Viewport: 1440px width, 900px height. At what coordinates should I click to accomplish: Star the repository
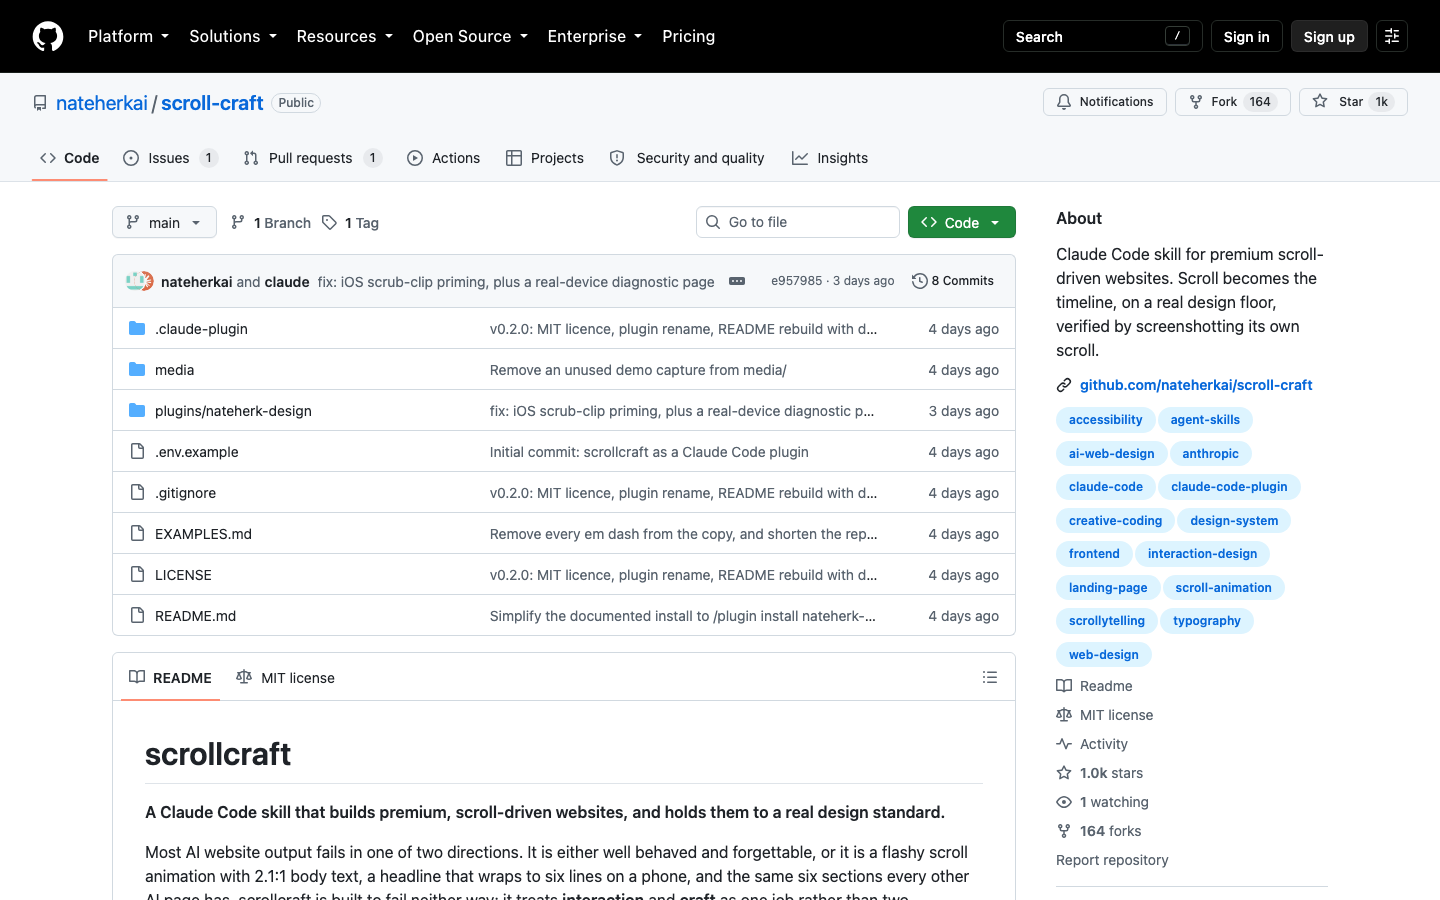(x=1353, y=102)
